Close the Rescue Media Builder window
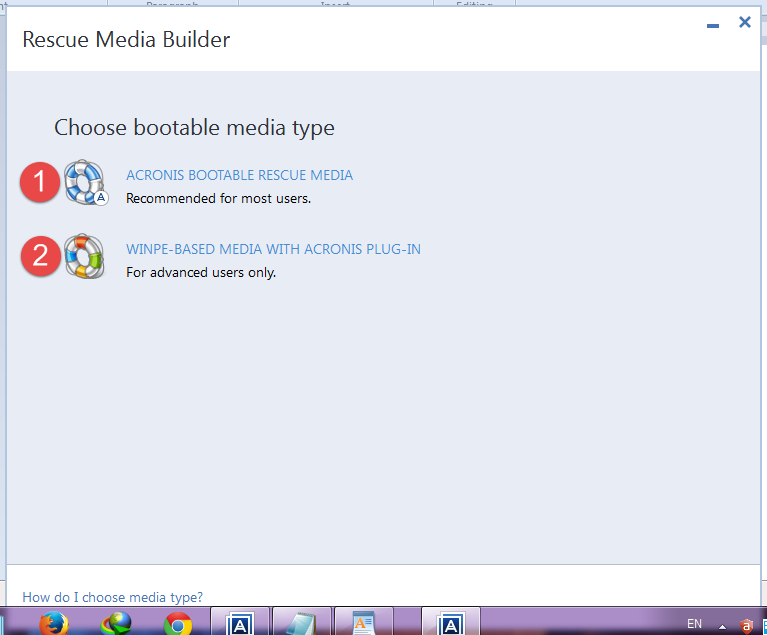 click(x=744, y=22)
